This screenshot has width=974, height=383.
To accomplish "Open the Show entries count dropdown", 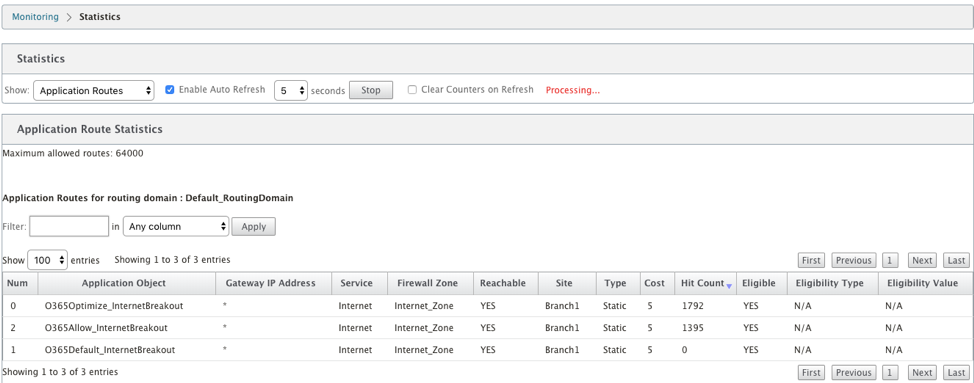I will click(47, 261).
